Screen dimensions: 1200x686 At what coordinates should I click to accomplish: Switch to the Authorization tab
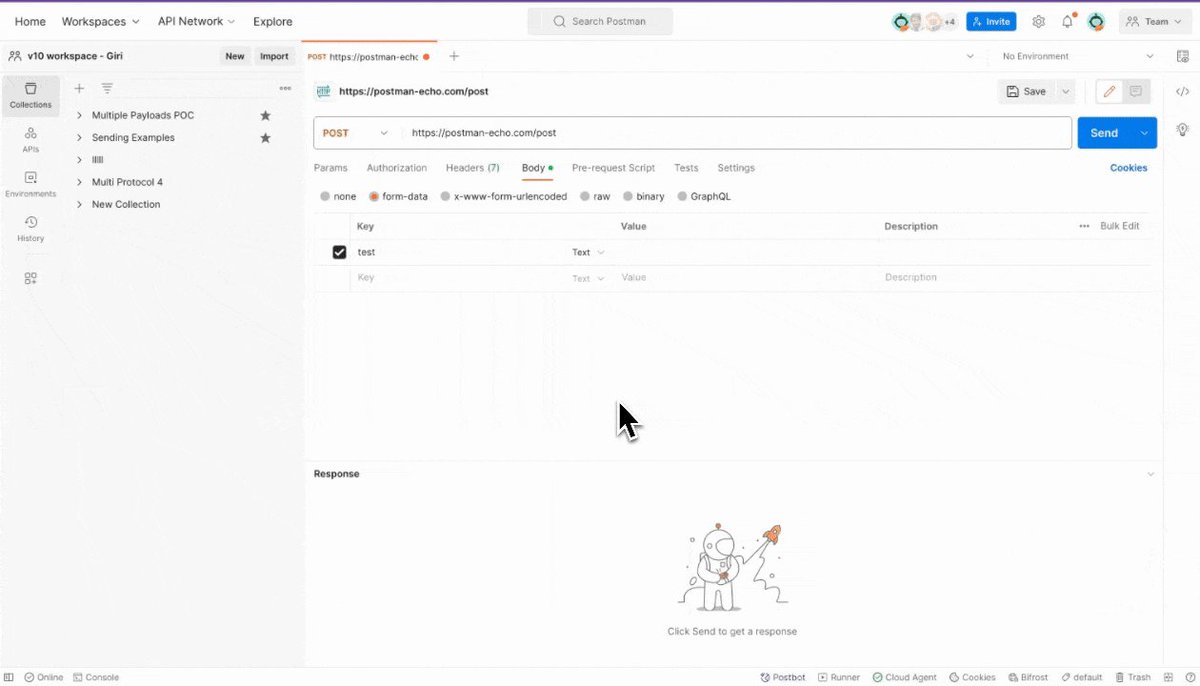pos(396,168)
